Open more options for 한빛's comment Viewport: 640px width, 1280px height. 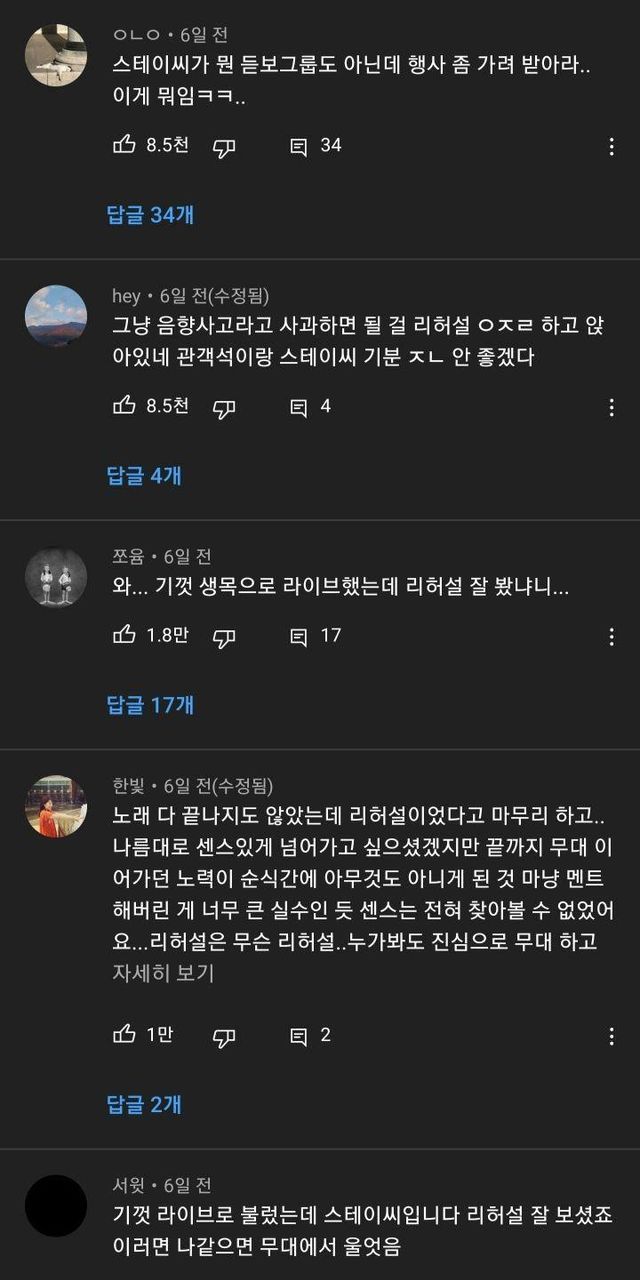[611, 1037]
